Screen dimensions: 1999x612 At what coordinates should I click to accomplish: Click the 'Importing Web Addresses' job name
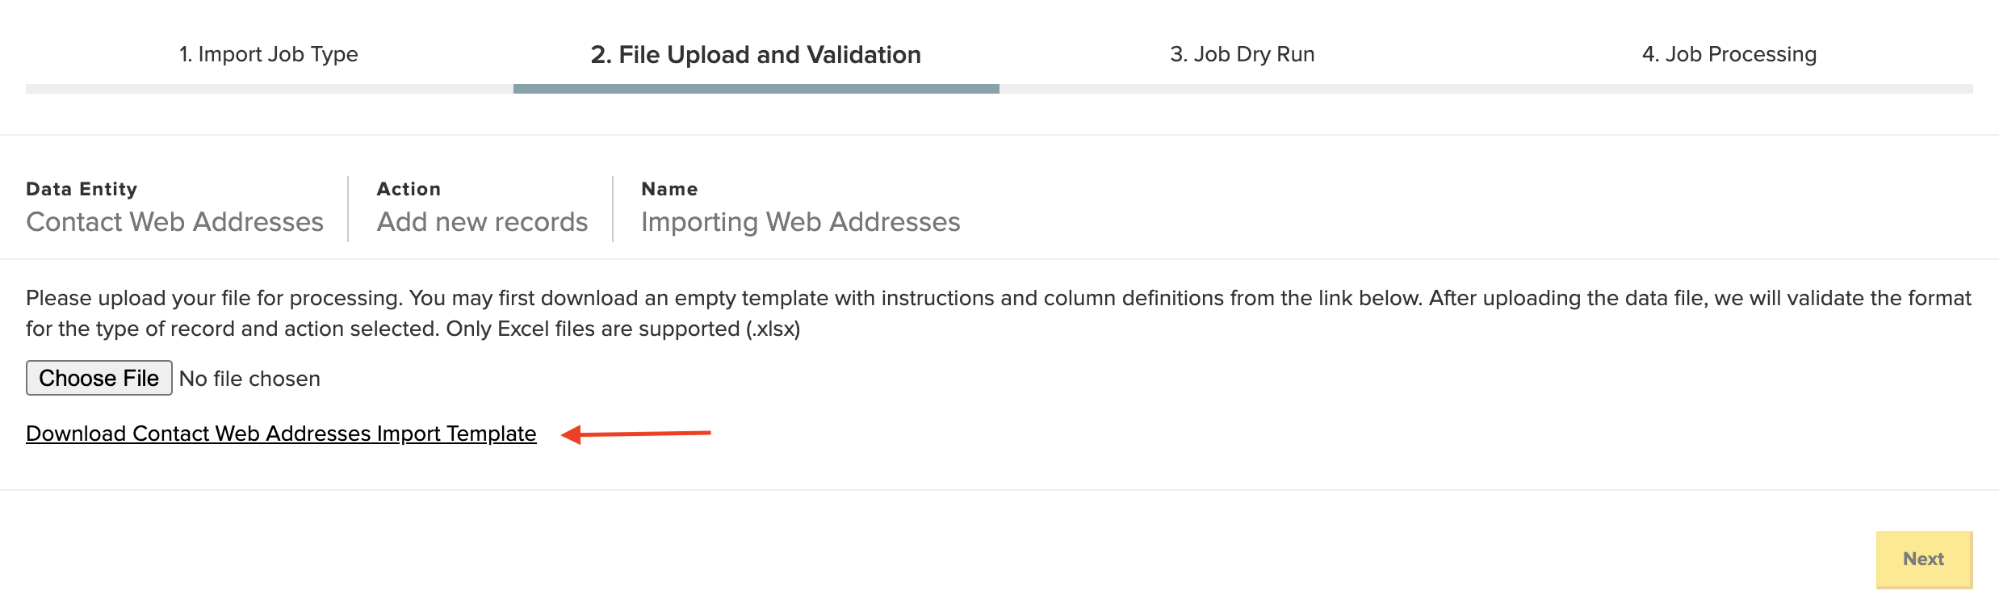tap(800, 222)
